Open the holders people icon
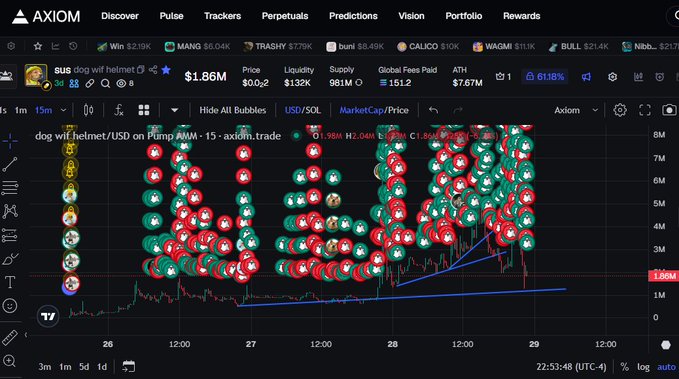Screen dimensions: 679x379 pos(74,83)
